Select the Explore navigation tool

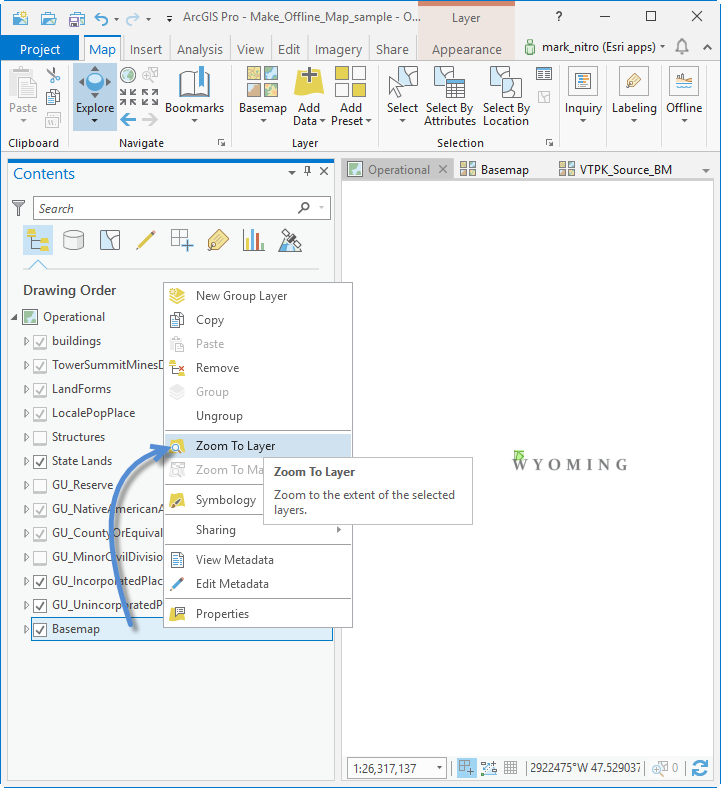[94, 96]
